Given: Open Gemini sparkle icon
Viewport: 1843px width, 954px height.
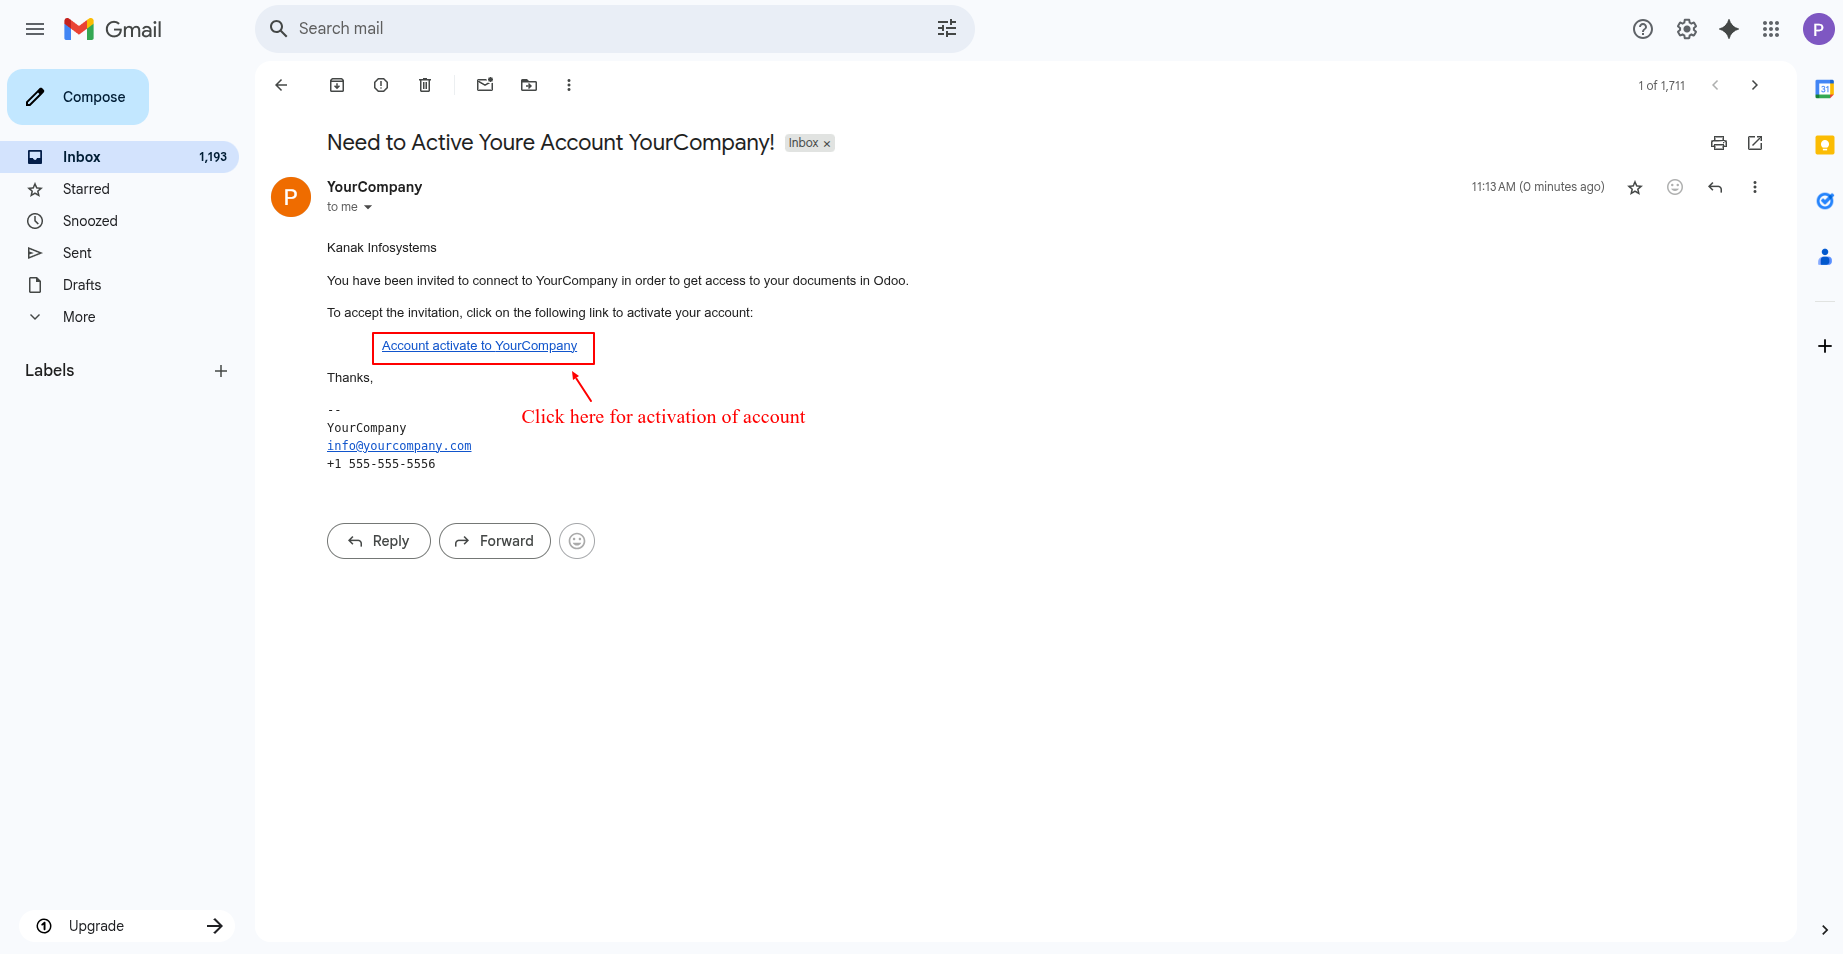Looking at the screenshot, I should click(x=1729, y=29).
